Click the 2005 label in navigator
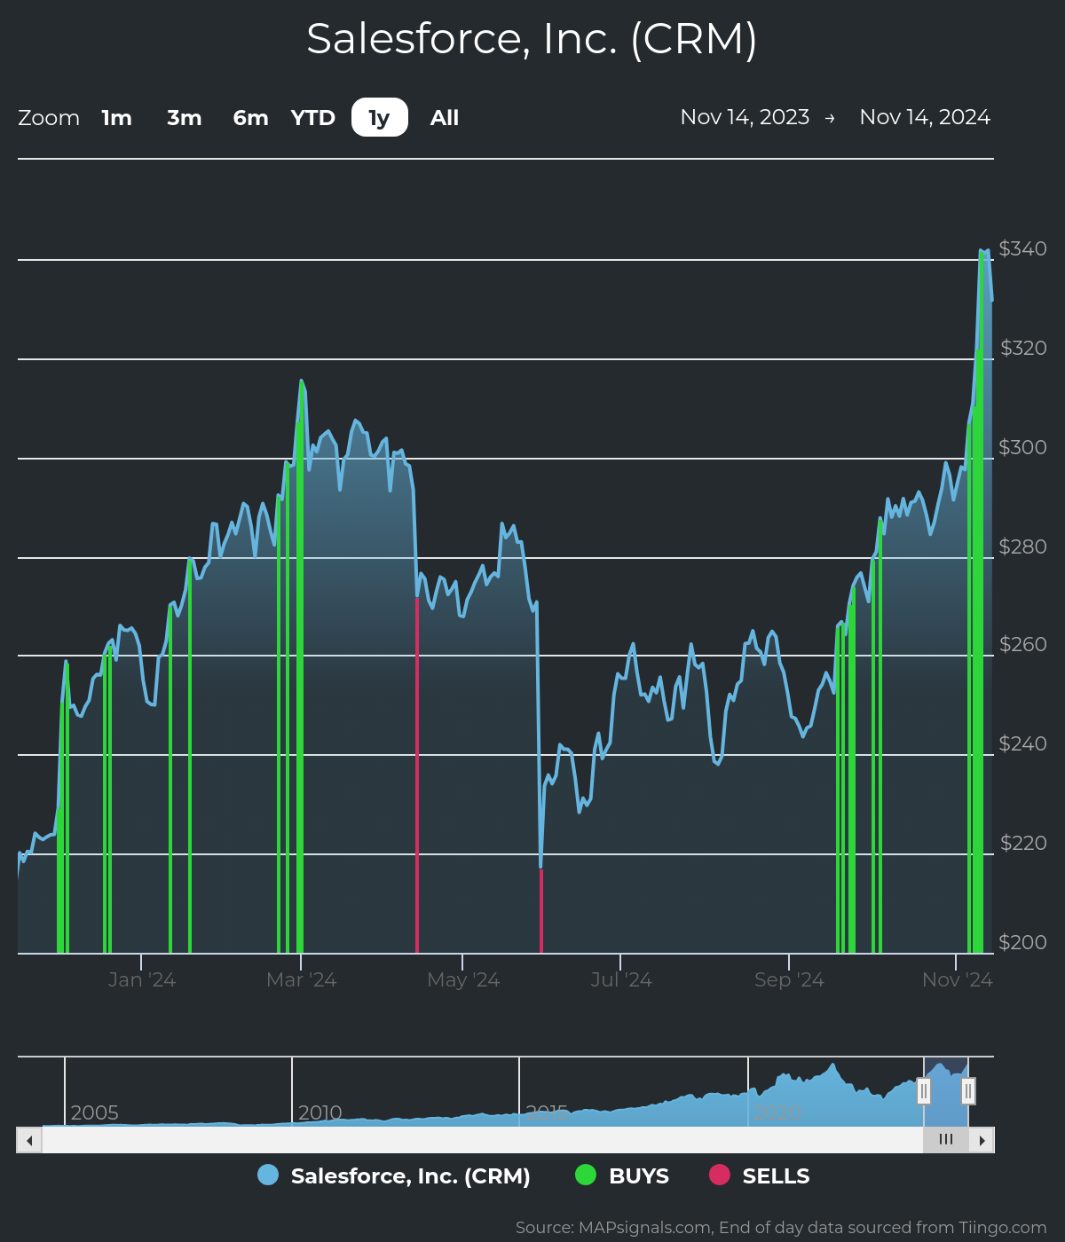 point(94,1112)
